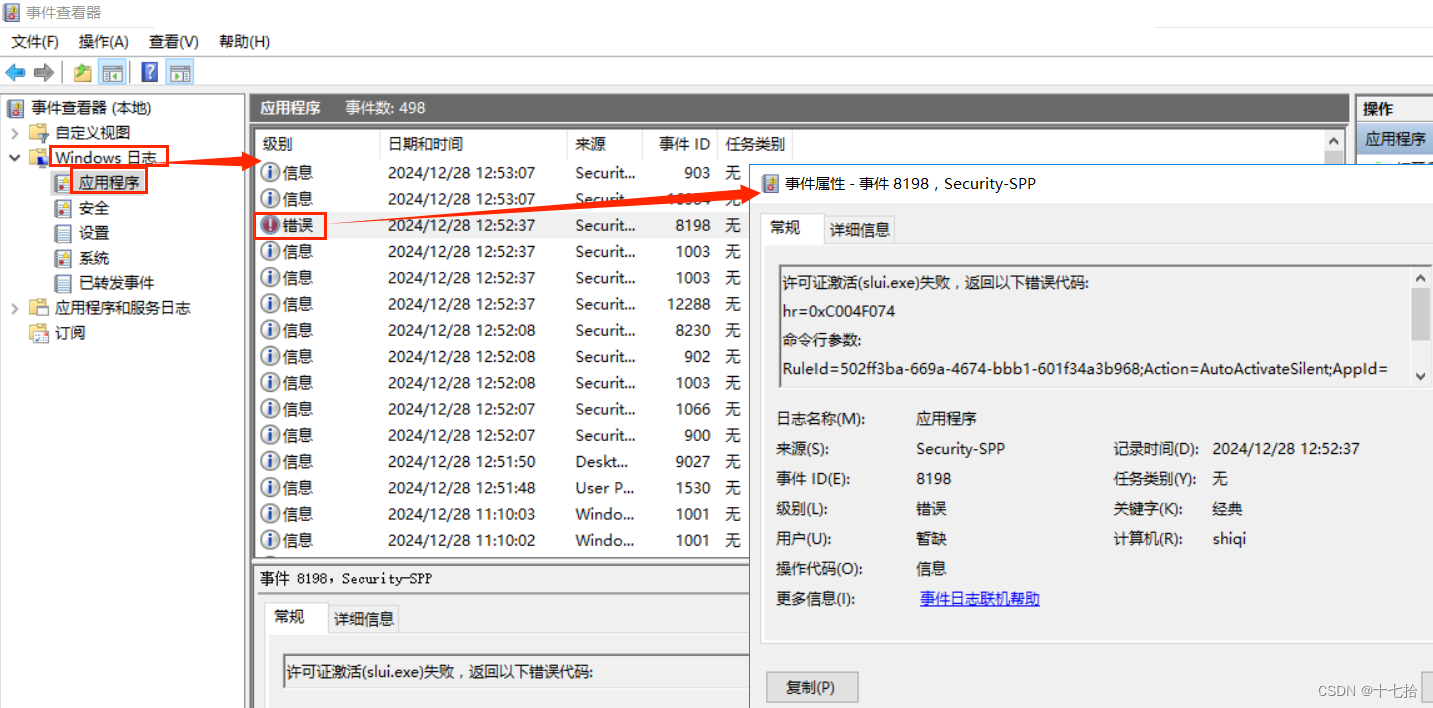Toggle the action pane visibility
The width and height of the screenshot is (1433, 708).
click(x=180, y=71)
